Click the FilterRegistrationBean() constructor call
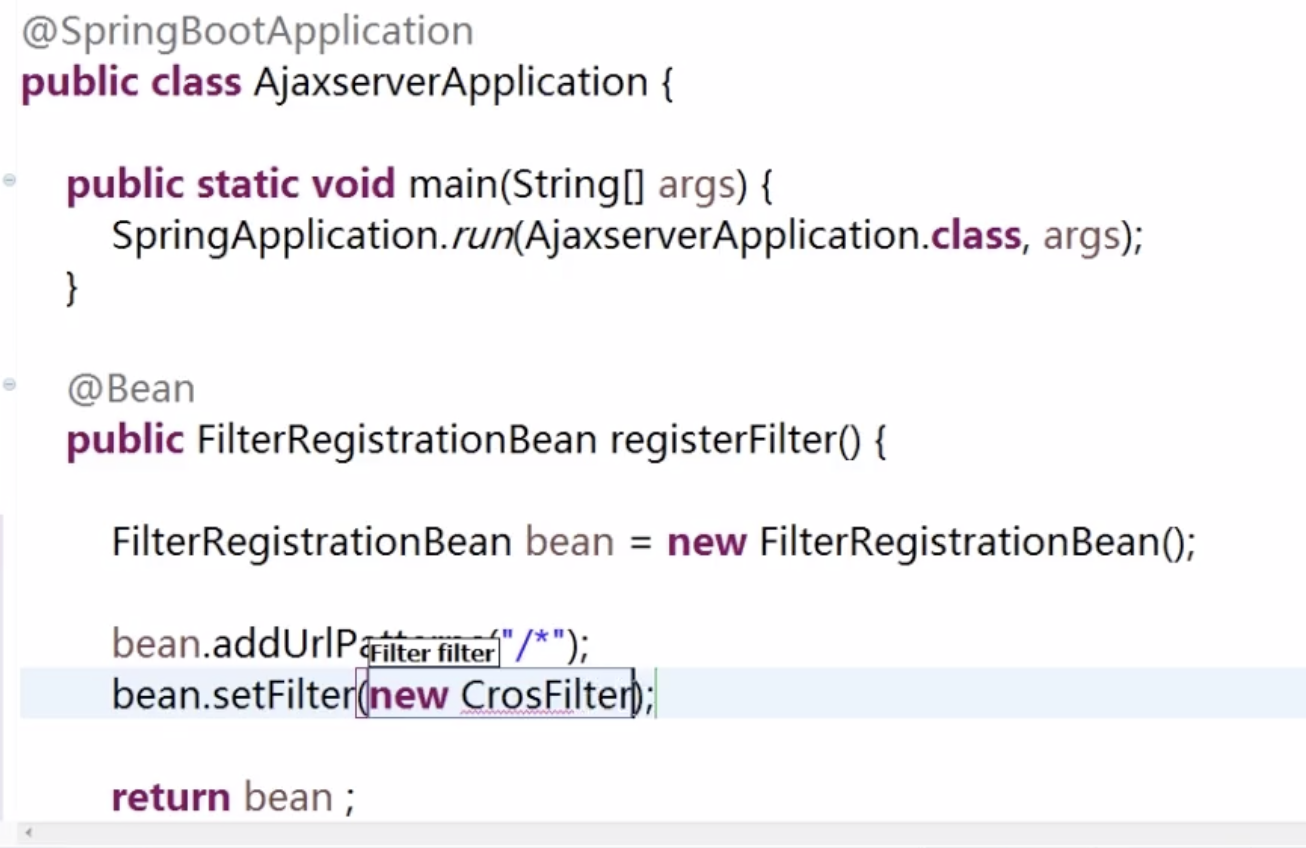The height and width of the screenshot is (848, 1306). click(x=976, y=542)
